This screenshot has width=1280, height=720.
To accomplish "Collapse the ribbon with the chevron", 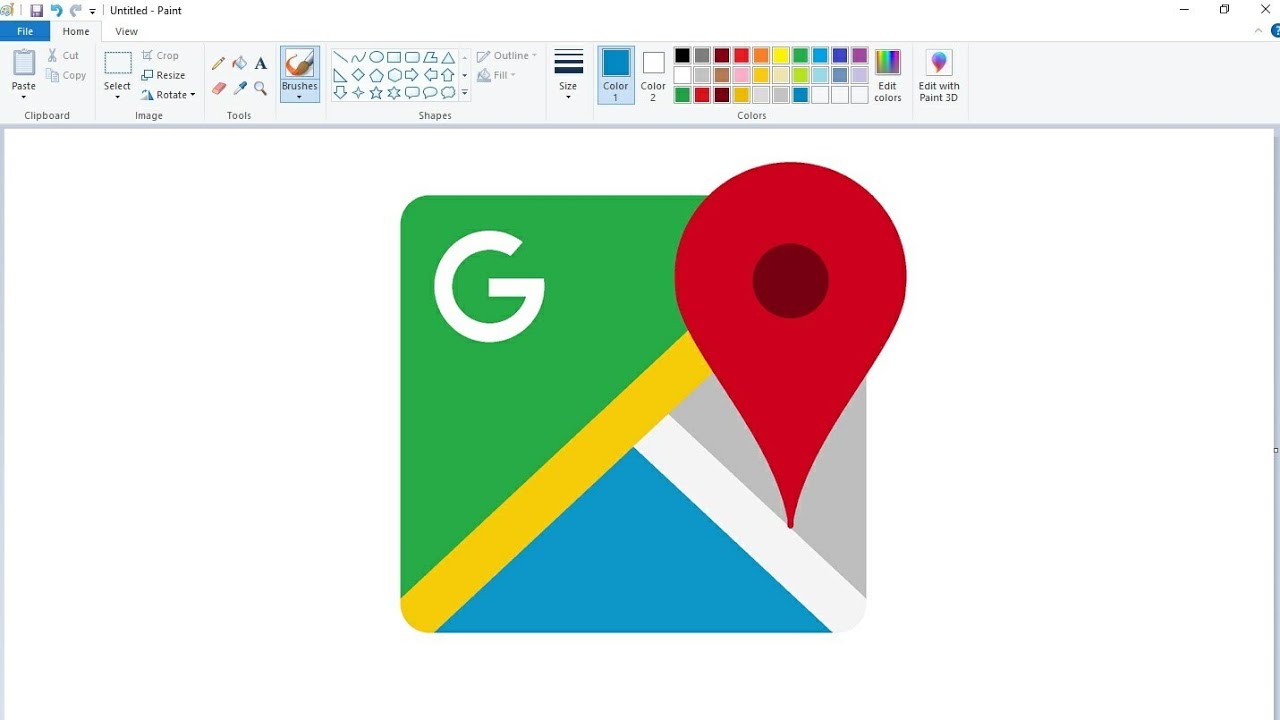I will point(1259,31).
